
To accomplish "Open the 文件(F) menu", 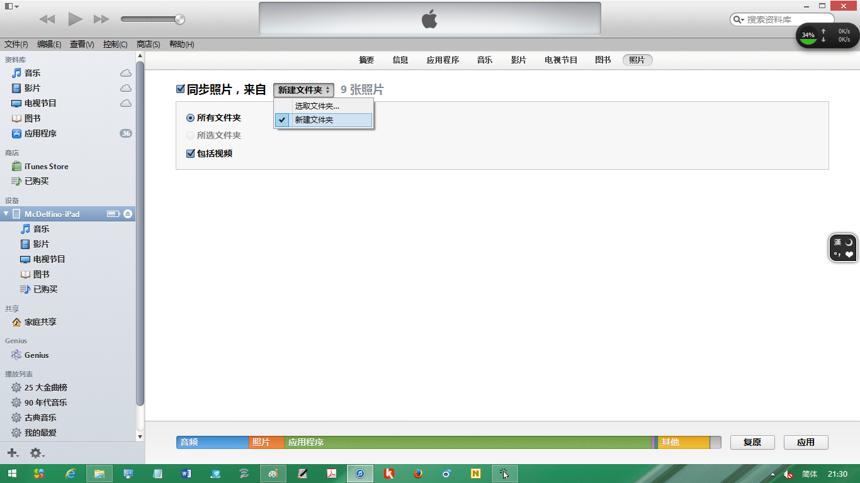I will (x=16, y=44).
